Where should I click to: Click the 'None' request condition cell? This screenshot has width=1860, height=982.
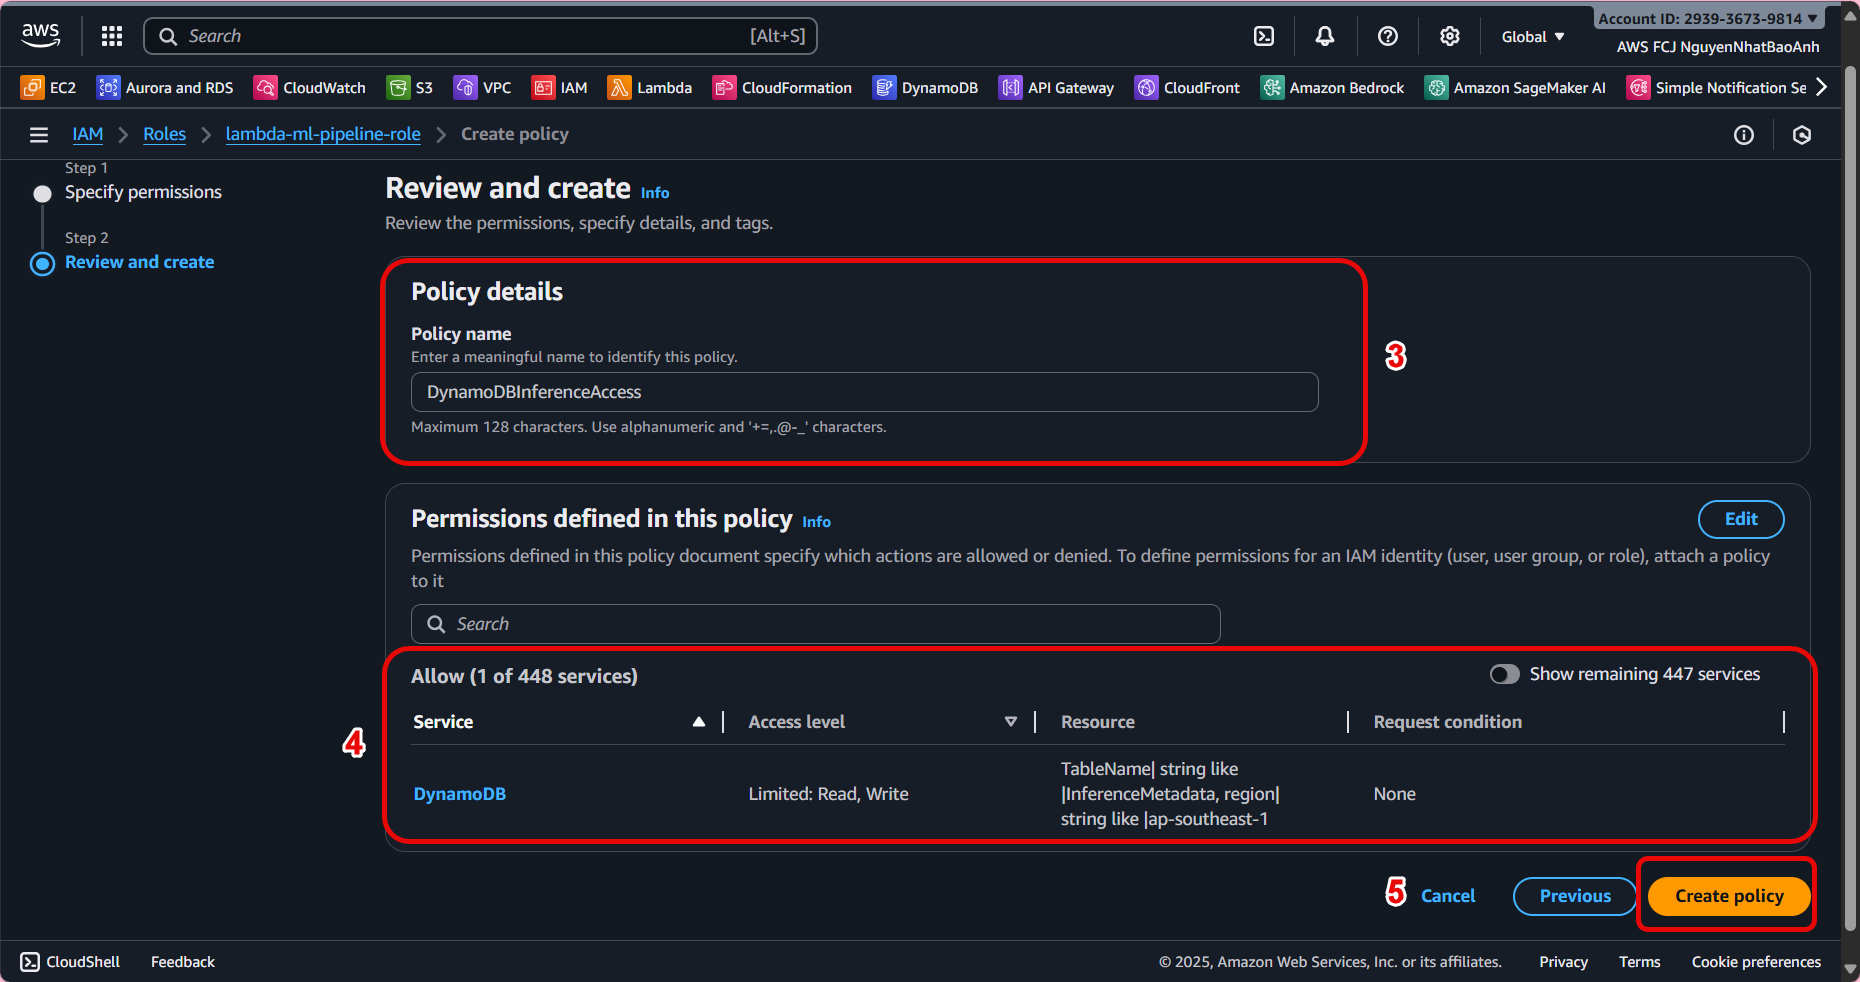click(1395, 794)
